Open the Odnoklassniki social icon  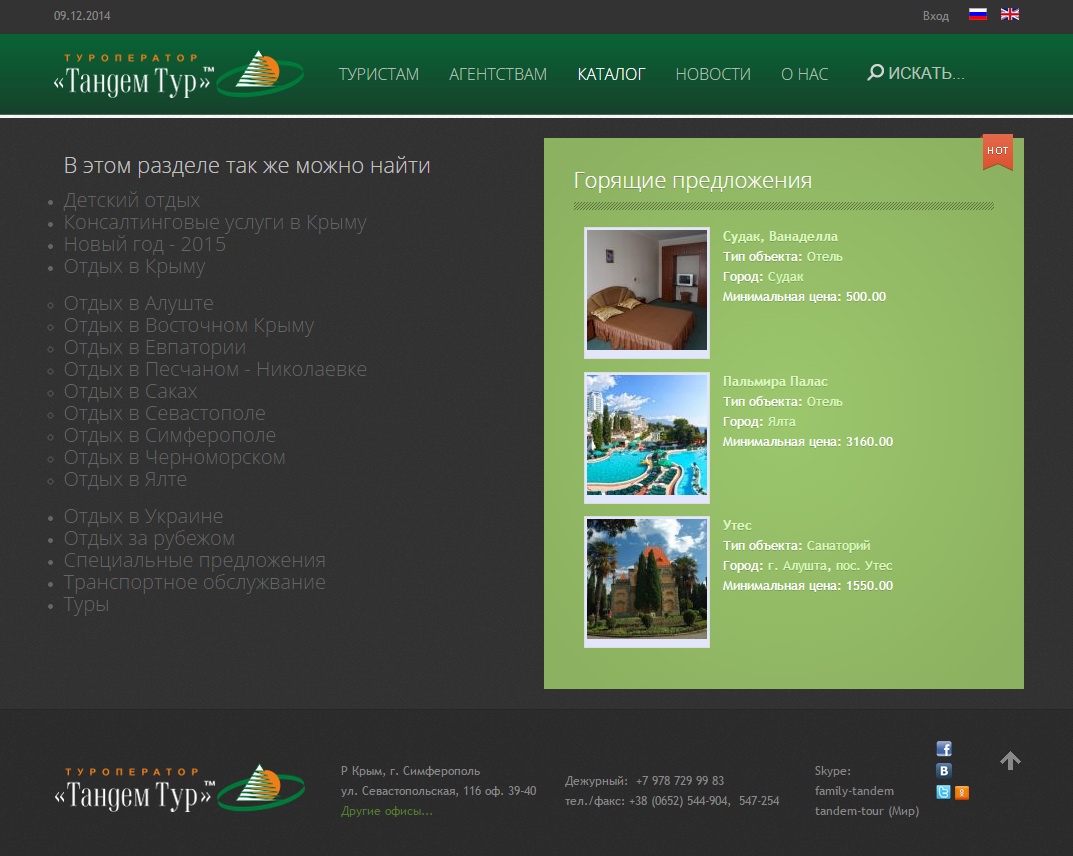coord(962,793)
